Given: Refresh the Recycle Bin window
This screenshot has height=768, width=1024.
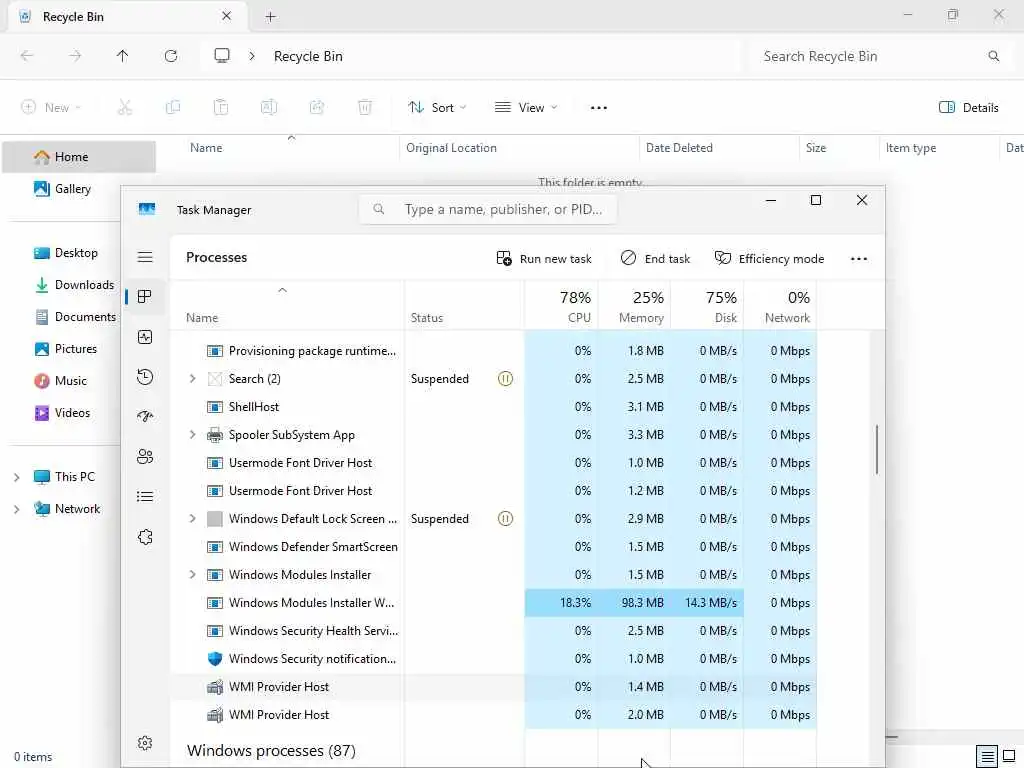Looking at the screenshot, I should [x=170, y=56].
